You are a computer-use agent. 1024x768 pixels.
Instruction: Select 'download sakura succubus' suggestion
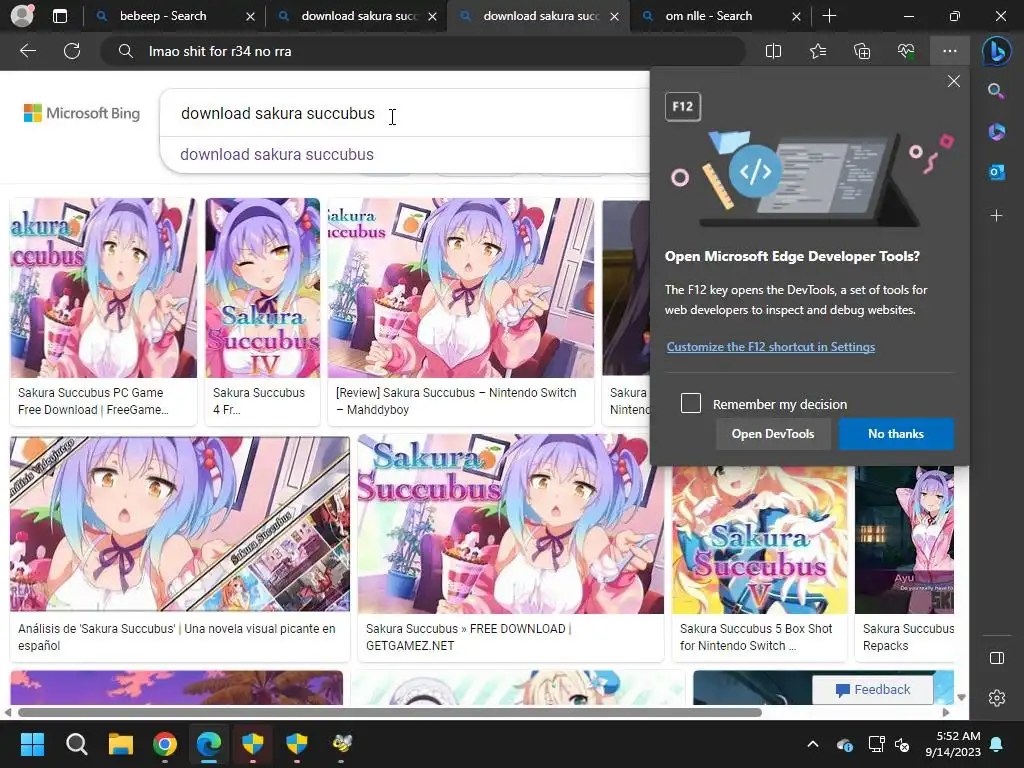tap(277, 155)
